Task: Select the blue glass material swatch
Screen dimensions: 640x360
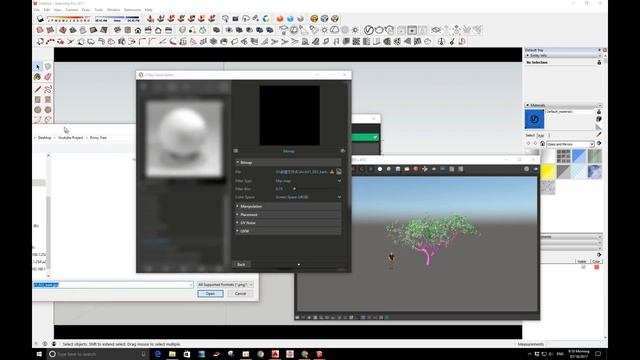Action: (x=579, y=156)
